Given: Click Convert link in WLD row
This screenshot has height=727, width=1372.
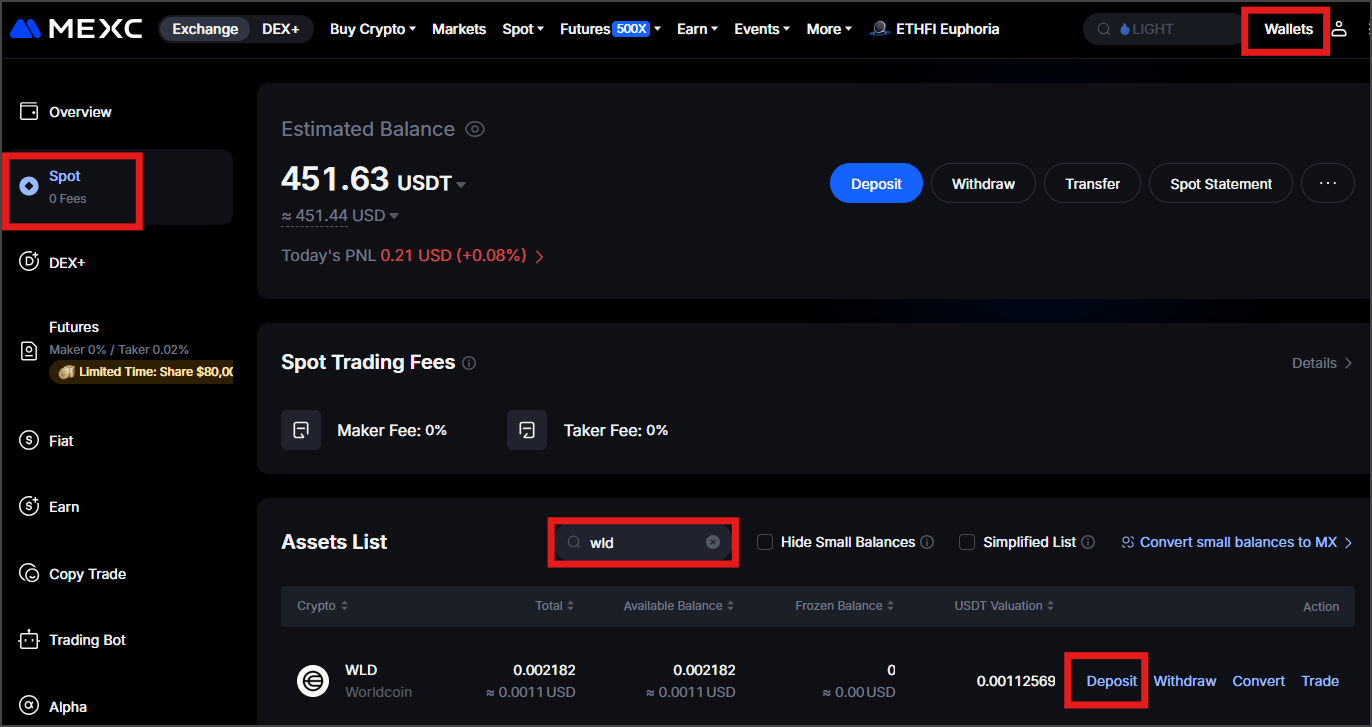Looking at the screenshot, I should pos(1258,681).
